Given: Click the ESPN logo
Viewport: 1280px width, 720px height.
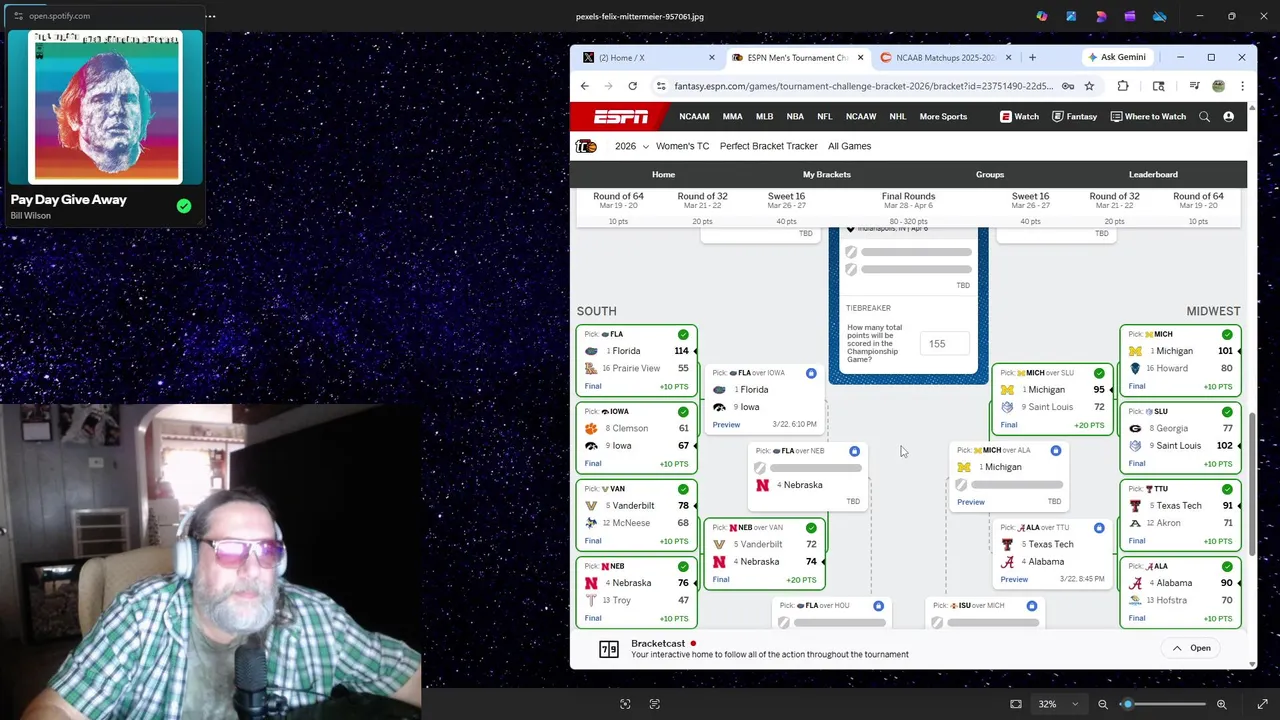Looking at the screenshot, I should pyautogui.click(x=621, y=117).
